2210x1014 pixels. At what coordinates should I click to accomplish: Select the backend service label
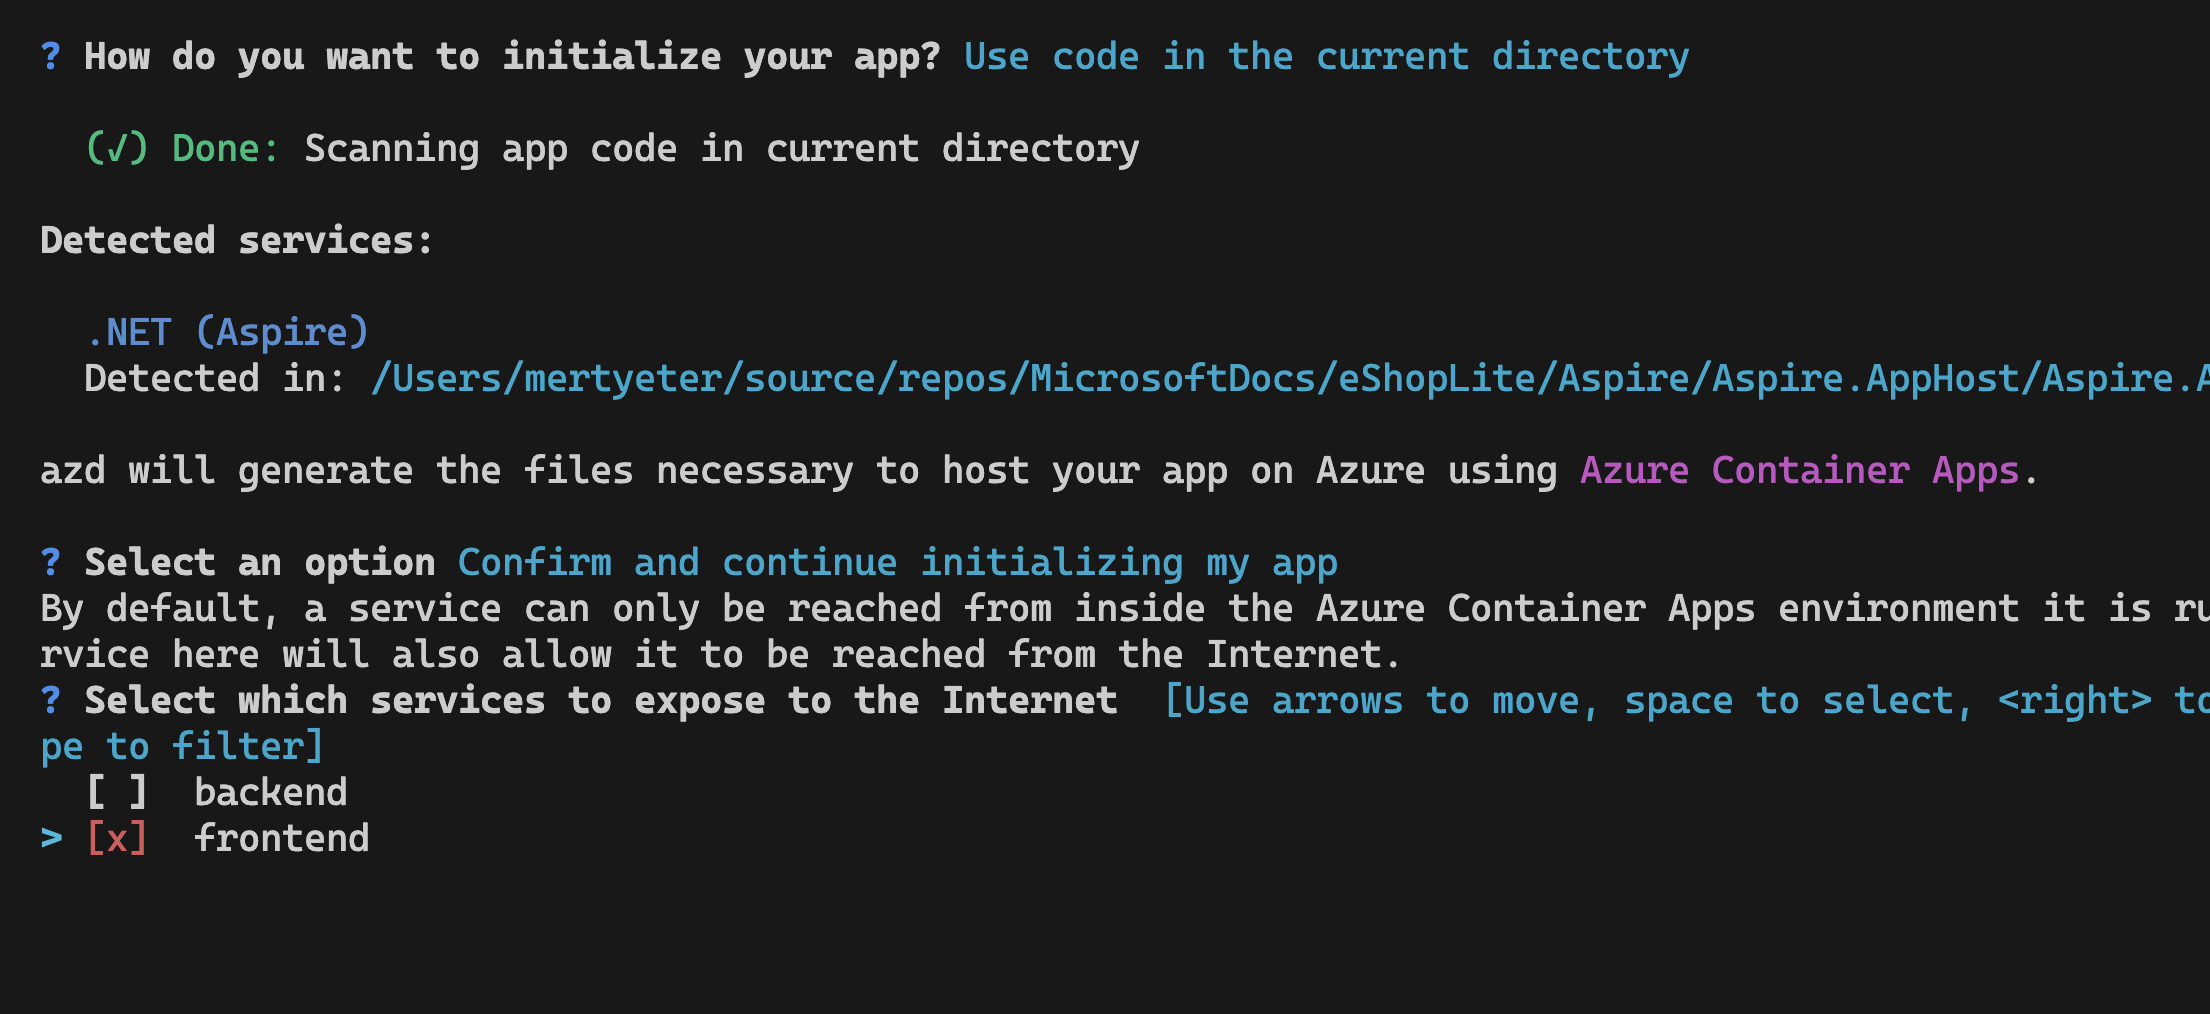[271, 792]
